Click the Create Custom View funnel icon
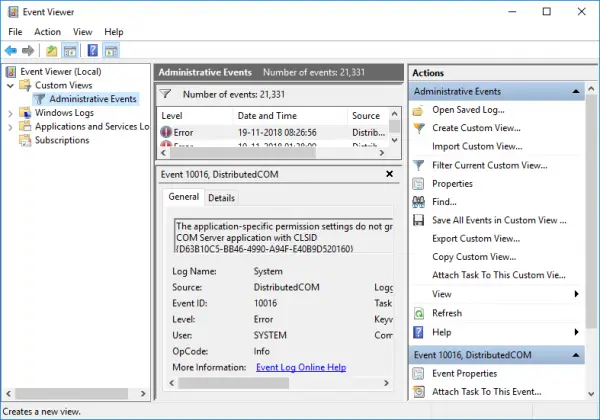Image resolution: width=600 pixels, height=420 pixels. [419, 128]
